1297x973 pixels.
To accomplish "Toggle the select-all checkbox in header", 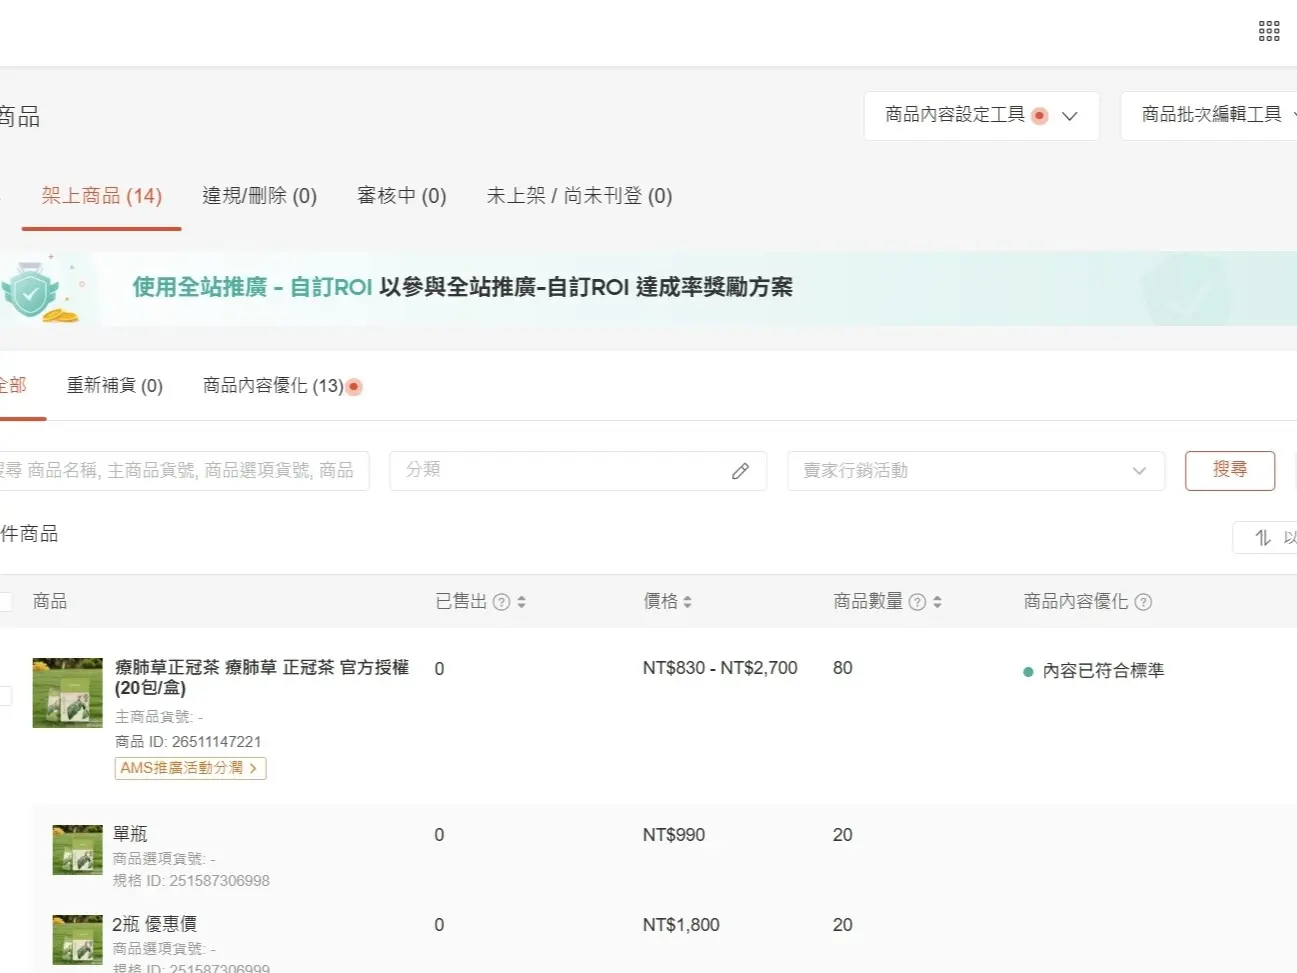I will 4,602.
